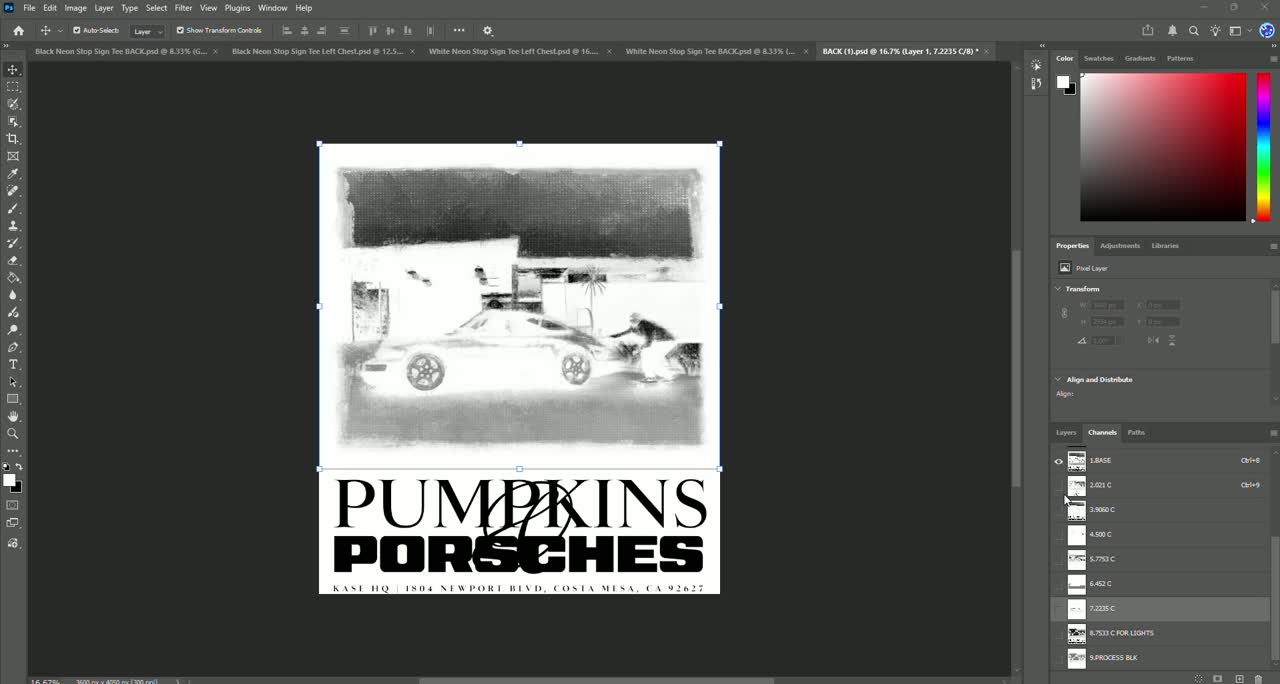
Task: Open Move tool preset picker arrow
Action: [x=60, y=31]
